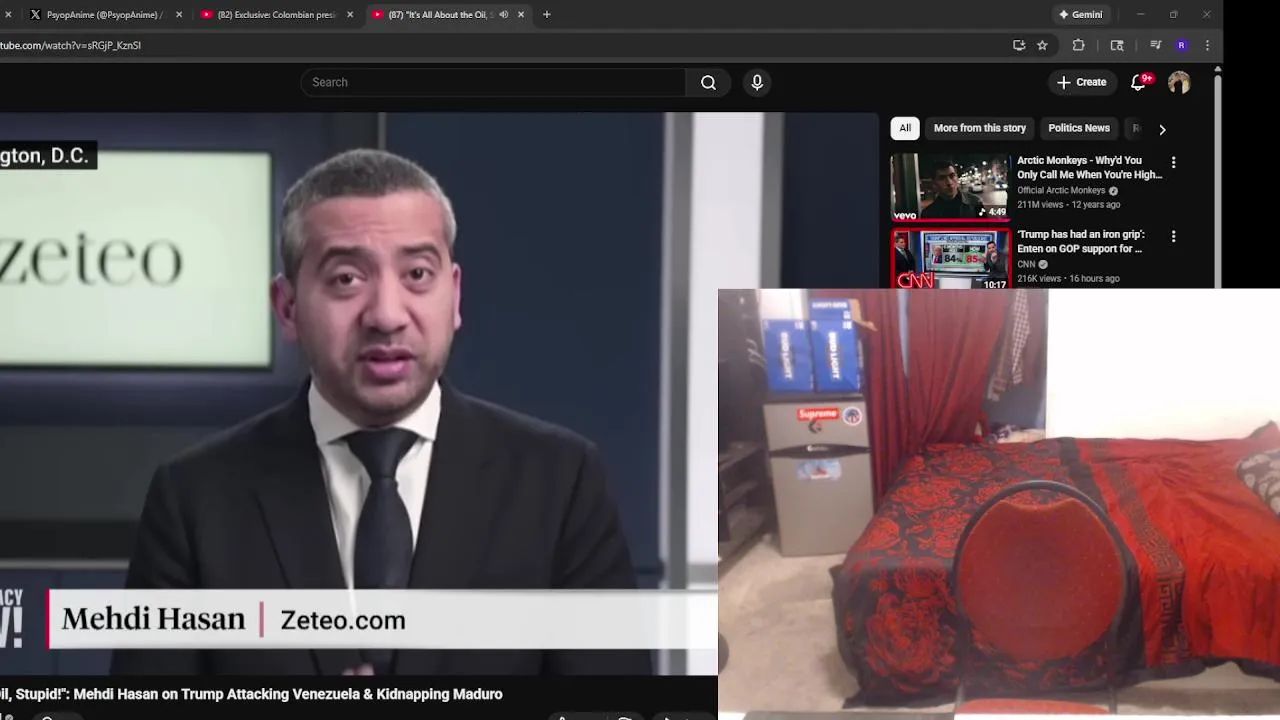Image resolution: width=1280 pixels, height=720 pixels.
Task: Click the video title about Mehdi Hasan
Action: (251, 694)
